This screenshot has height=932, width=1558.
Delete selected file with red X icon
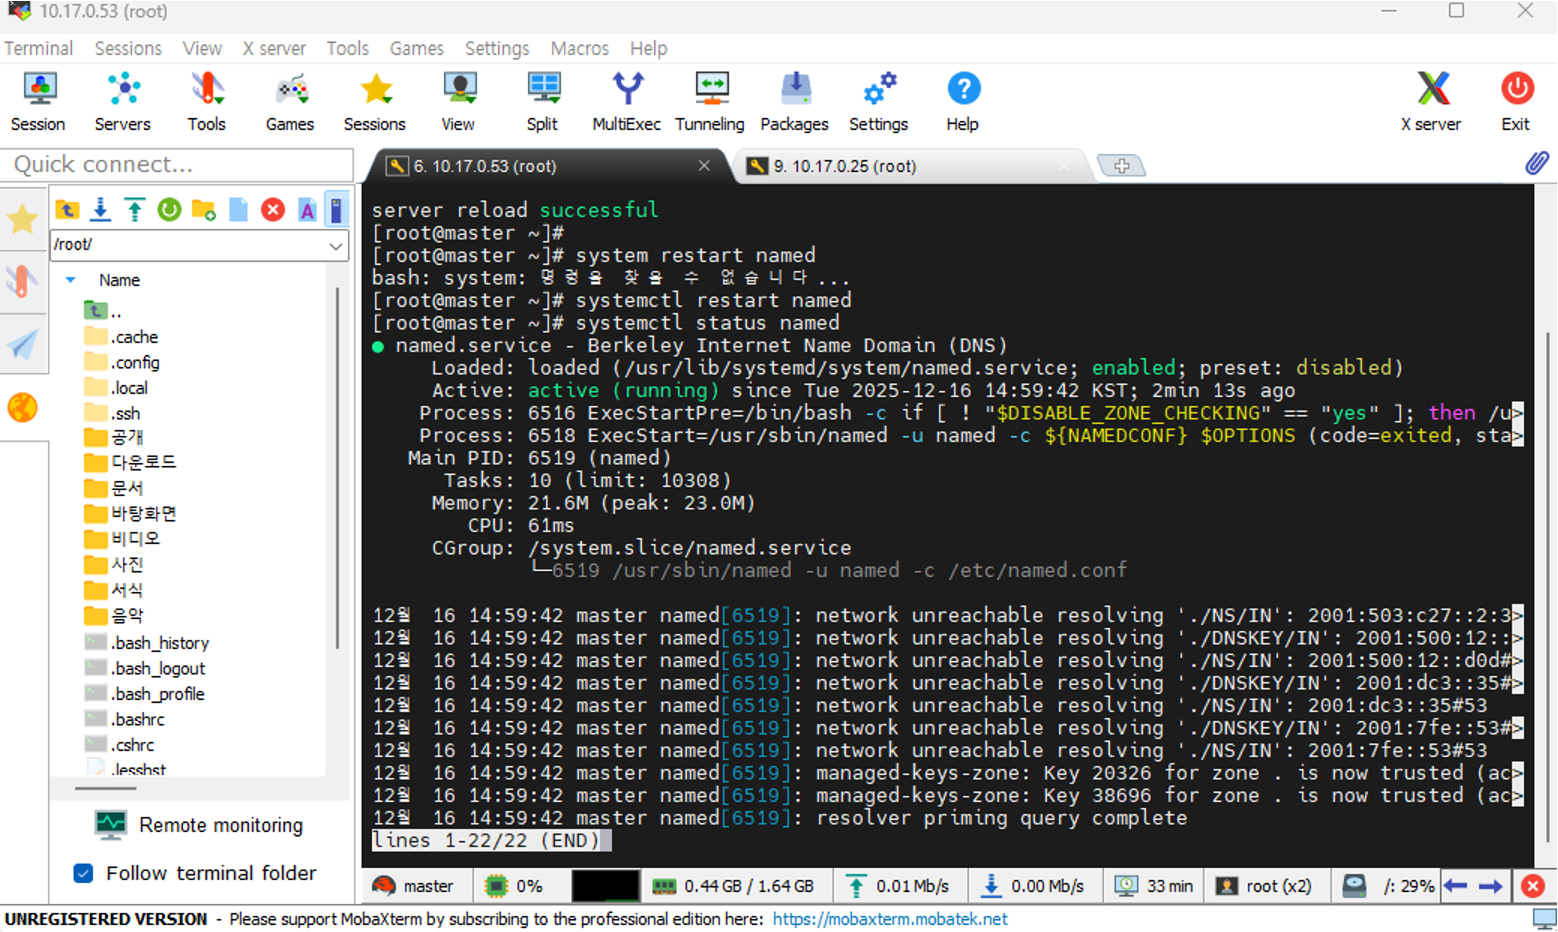[x=272, y=210]
